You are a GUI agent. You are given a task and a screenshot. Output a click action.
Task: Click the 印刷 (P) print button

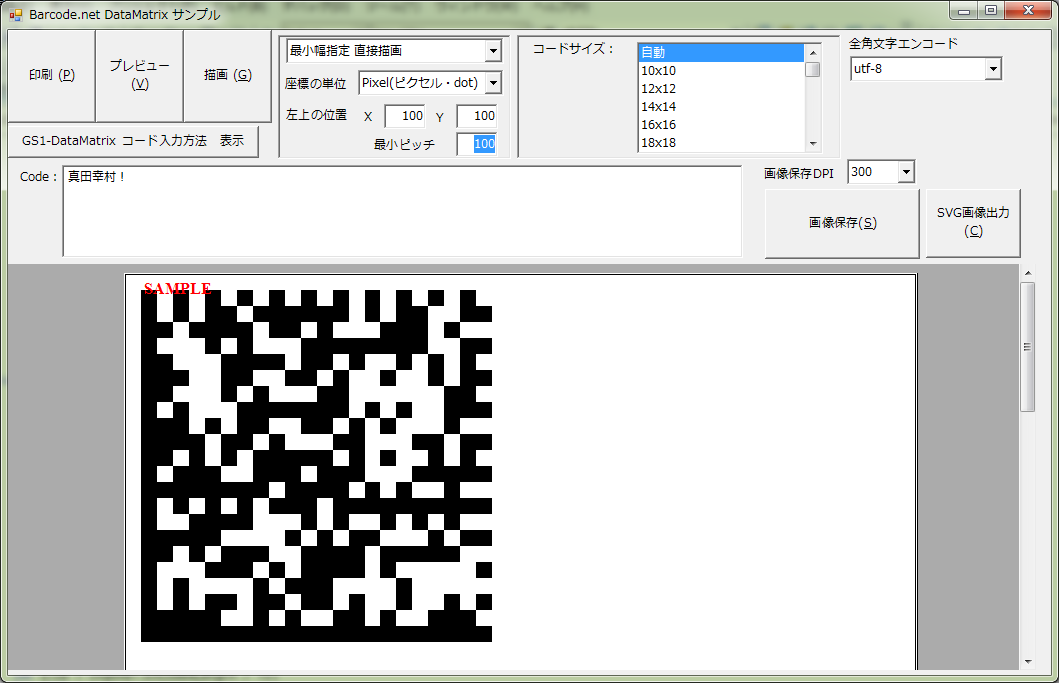pos(51,76)
